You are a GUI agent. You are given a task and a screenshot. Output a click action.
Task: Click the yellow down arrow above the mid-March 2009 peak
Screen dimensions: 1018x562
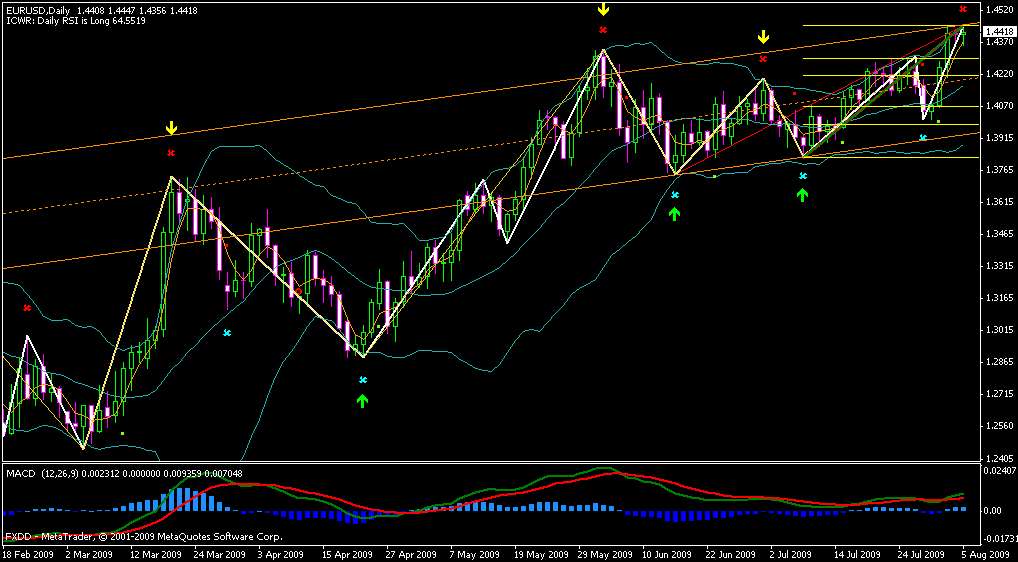coord(171,128)
